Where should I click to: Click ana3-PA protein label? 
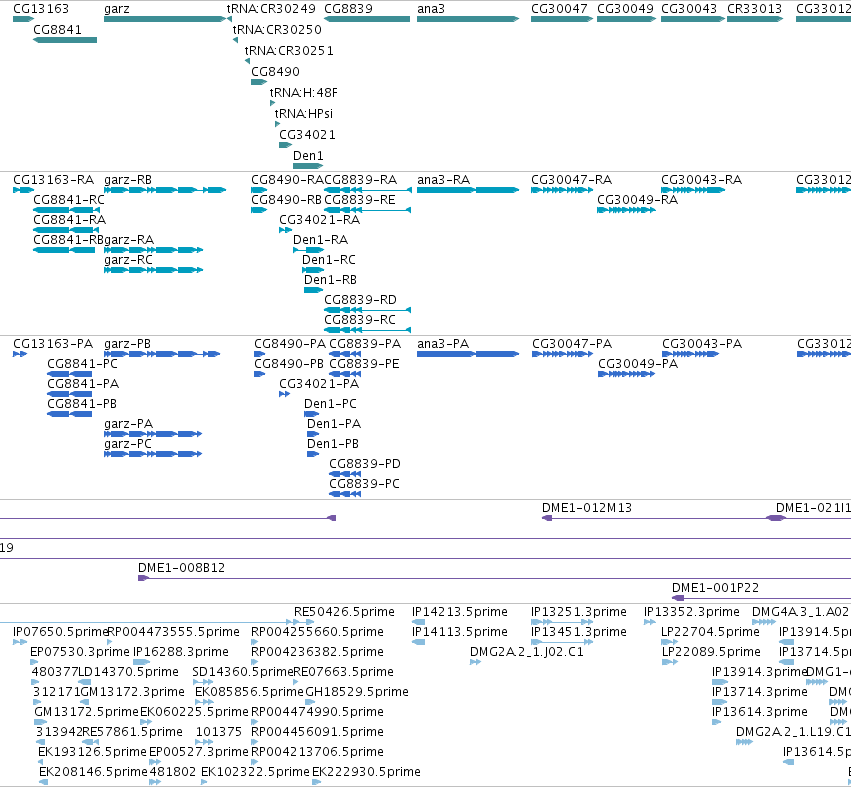point(443,344)
